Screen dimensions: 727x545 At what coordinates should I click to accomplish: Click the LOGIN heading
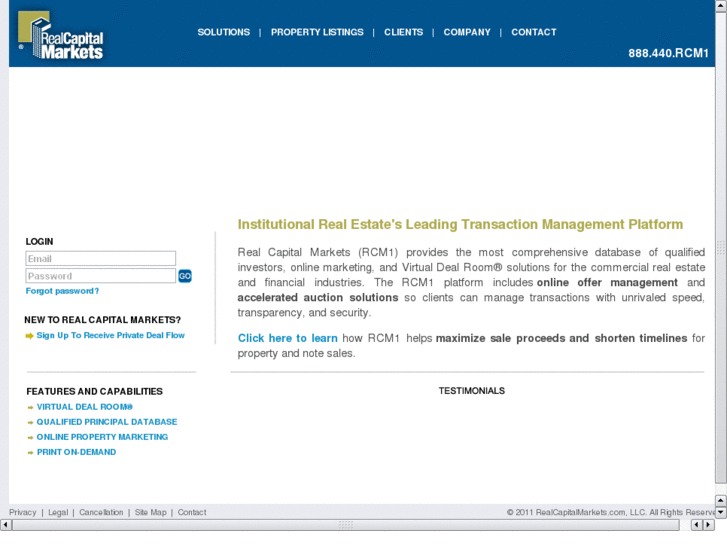pos(39,242)
